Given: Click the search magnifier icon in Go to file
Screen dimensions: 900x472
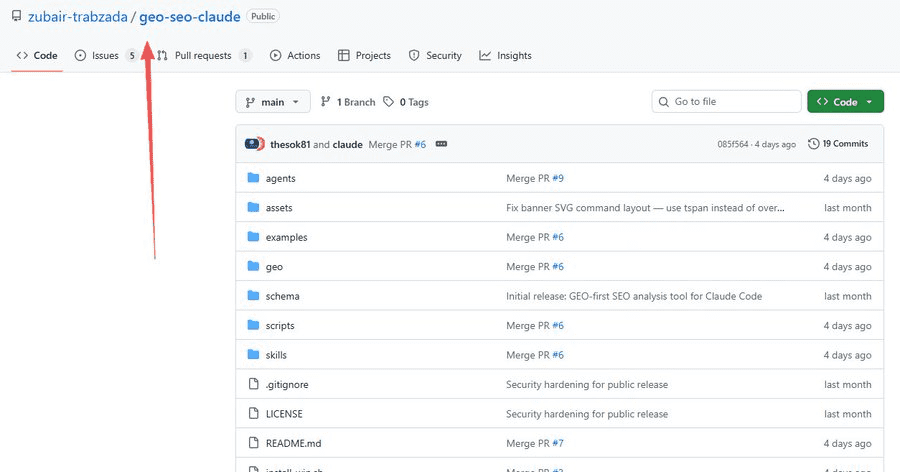Looking at the screenshot, I should point(664,102).
